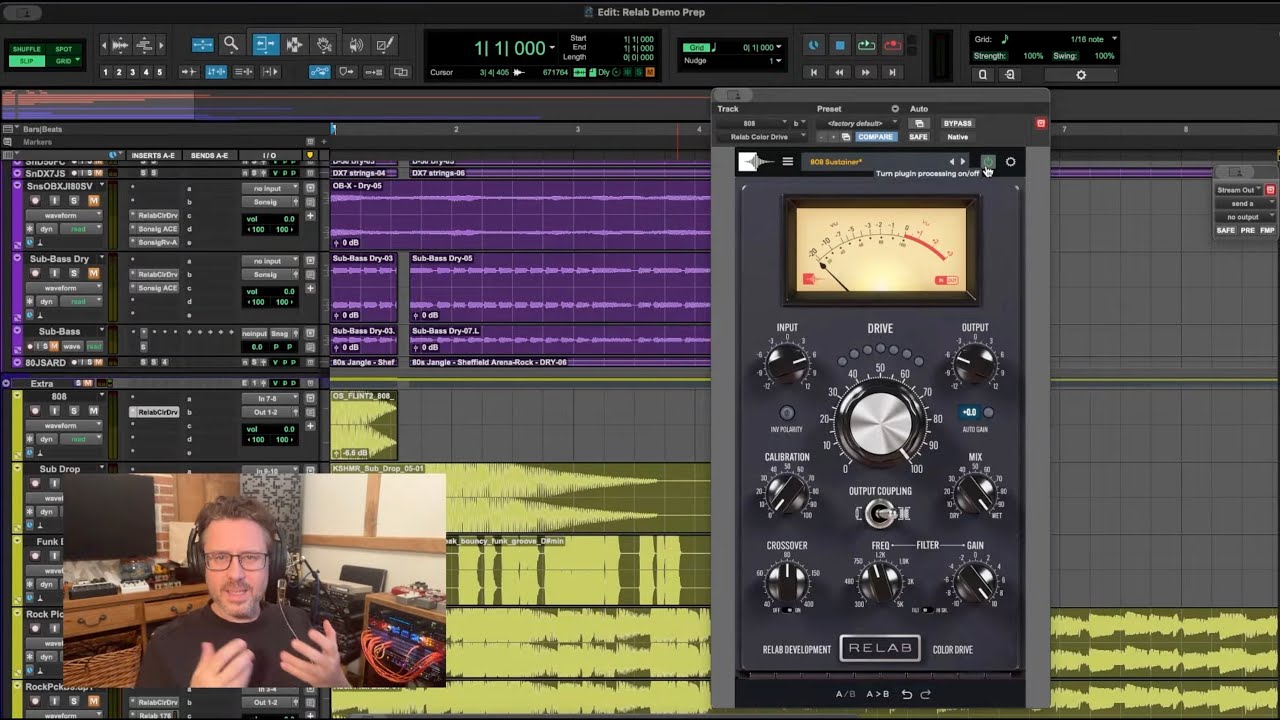
Task: Click the CROSSOVER knob
Action: 787,582
